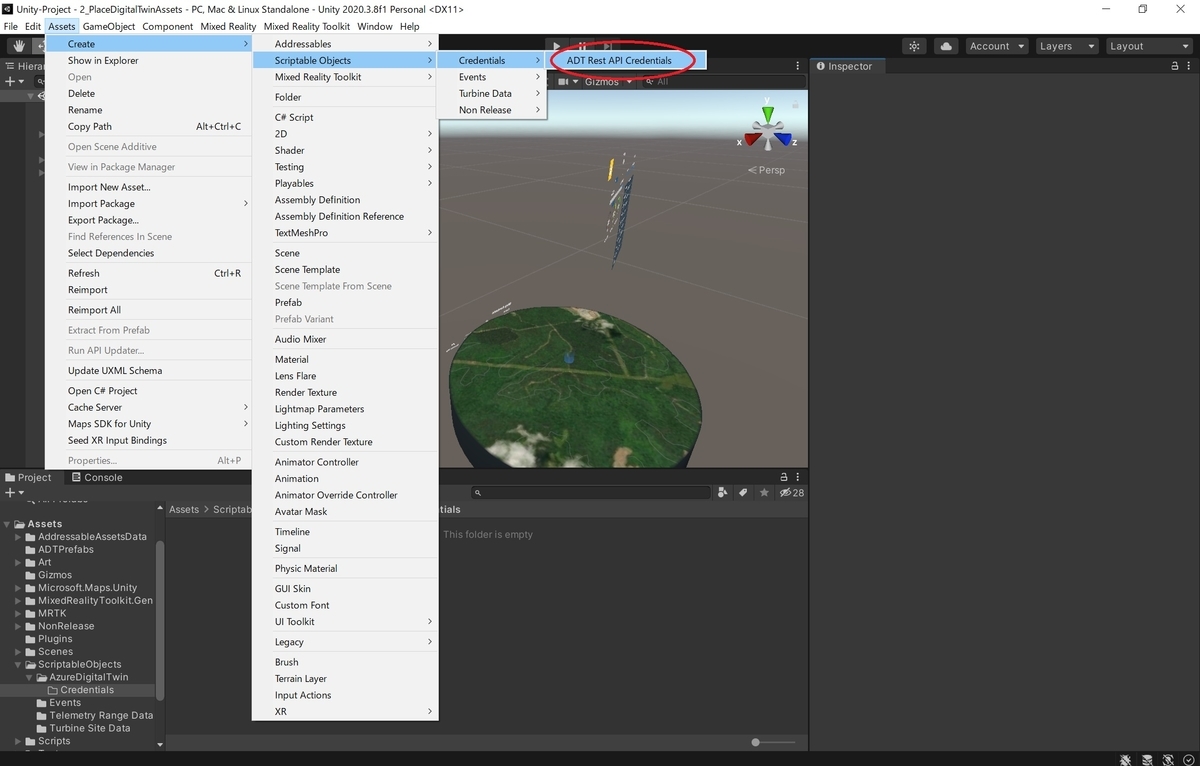Click the scene orientation gizmo Y axis cone

click(767, 116)
